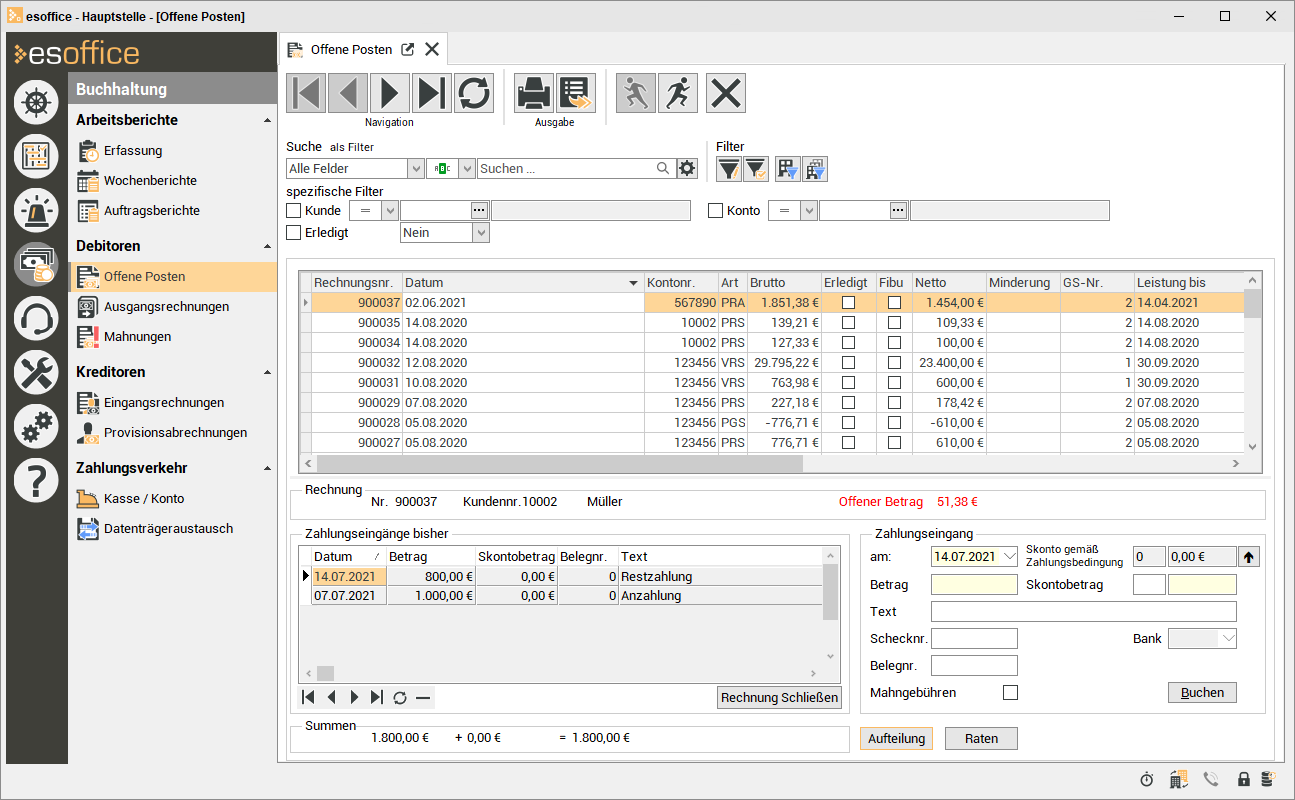
Task: Tick Erledigt checkbox for invoice 900028
Action: click(848, 422)
